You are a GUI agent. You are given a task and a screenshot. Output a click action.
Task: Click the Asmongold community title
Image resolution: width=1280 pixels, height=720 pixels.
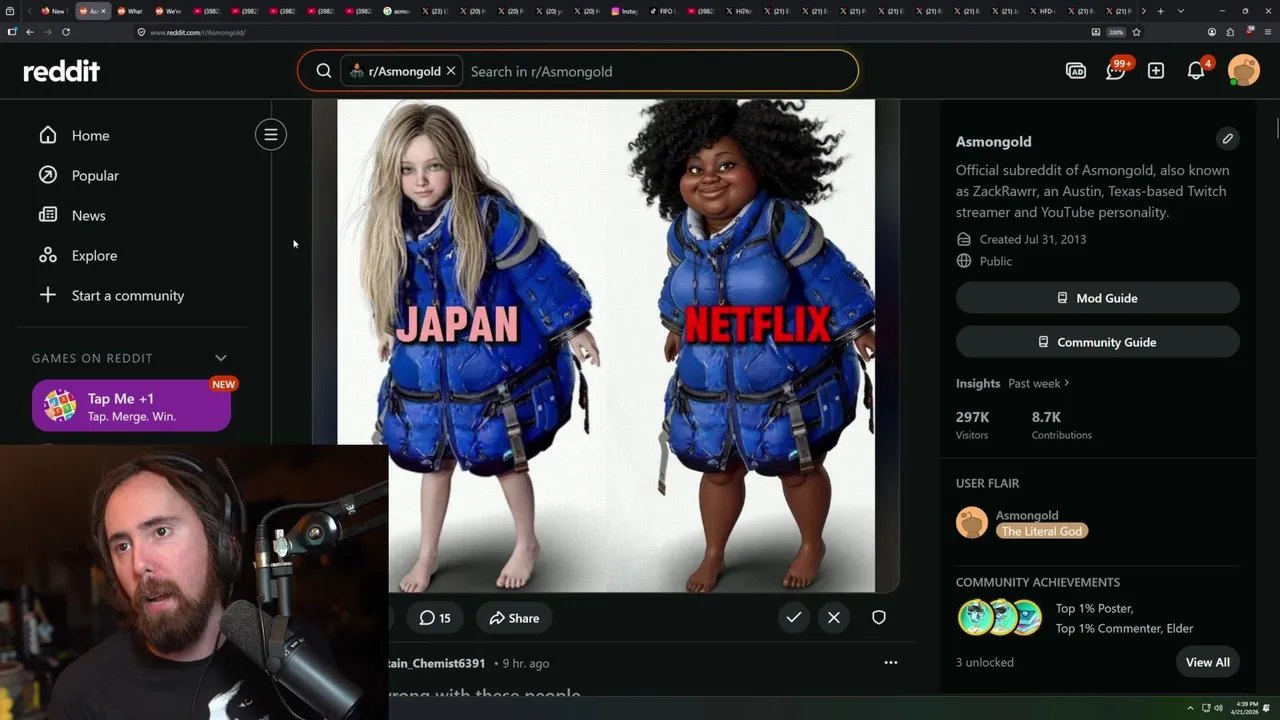coord(993,141)
